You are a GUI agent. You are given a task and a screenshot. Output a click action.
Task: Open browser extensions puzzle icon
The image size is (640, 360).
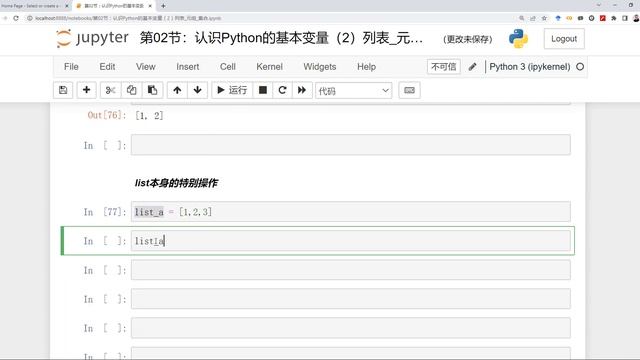pyautogui.click(x=613, y=18)
